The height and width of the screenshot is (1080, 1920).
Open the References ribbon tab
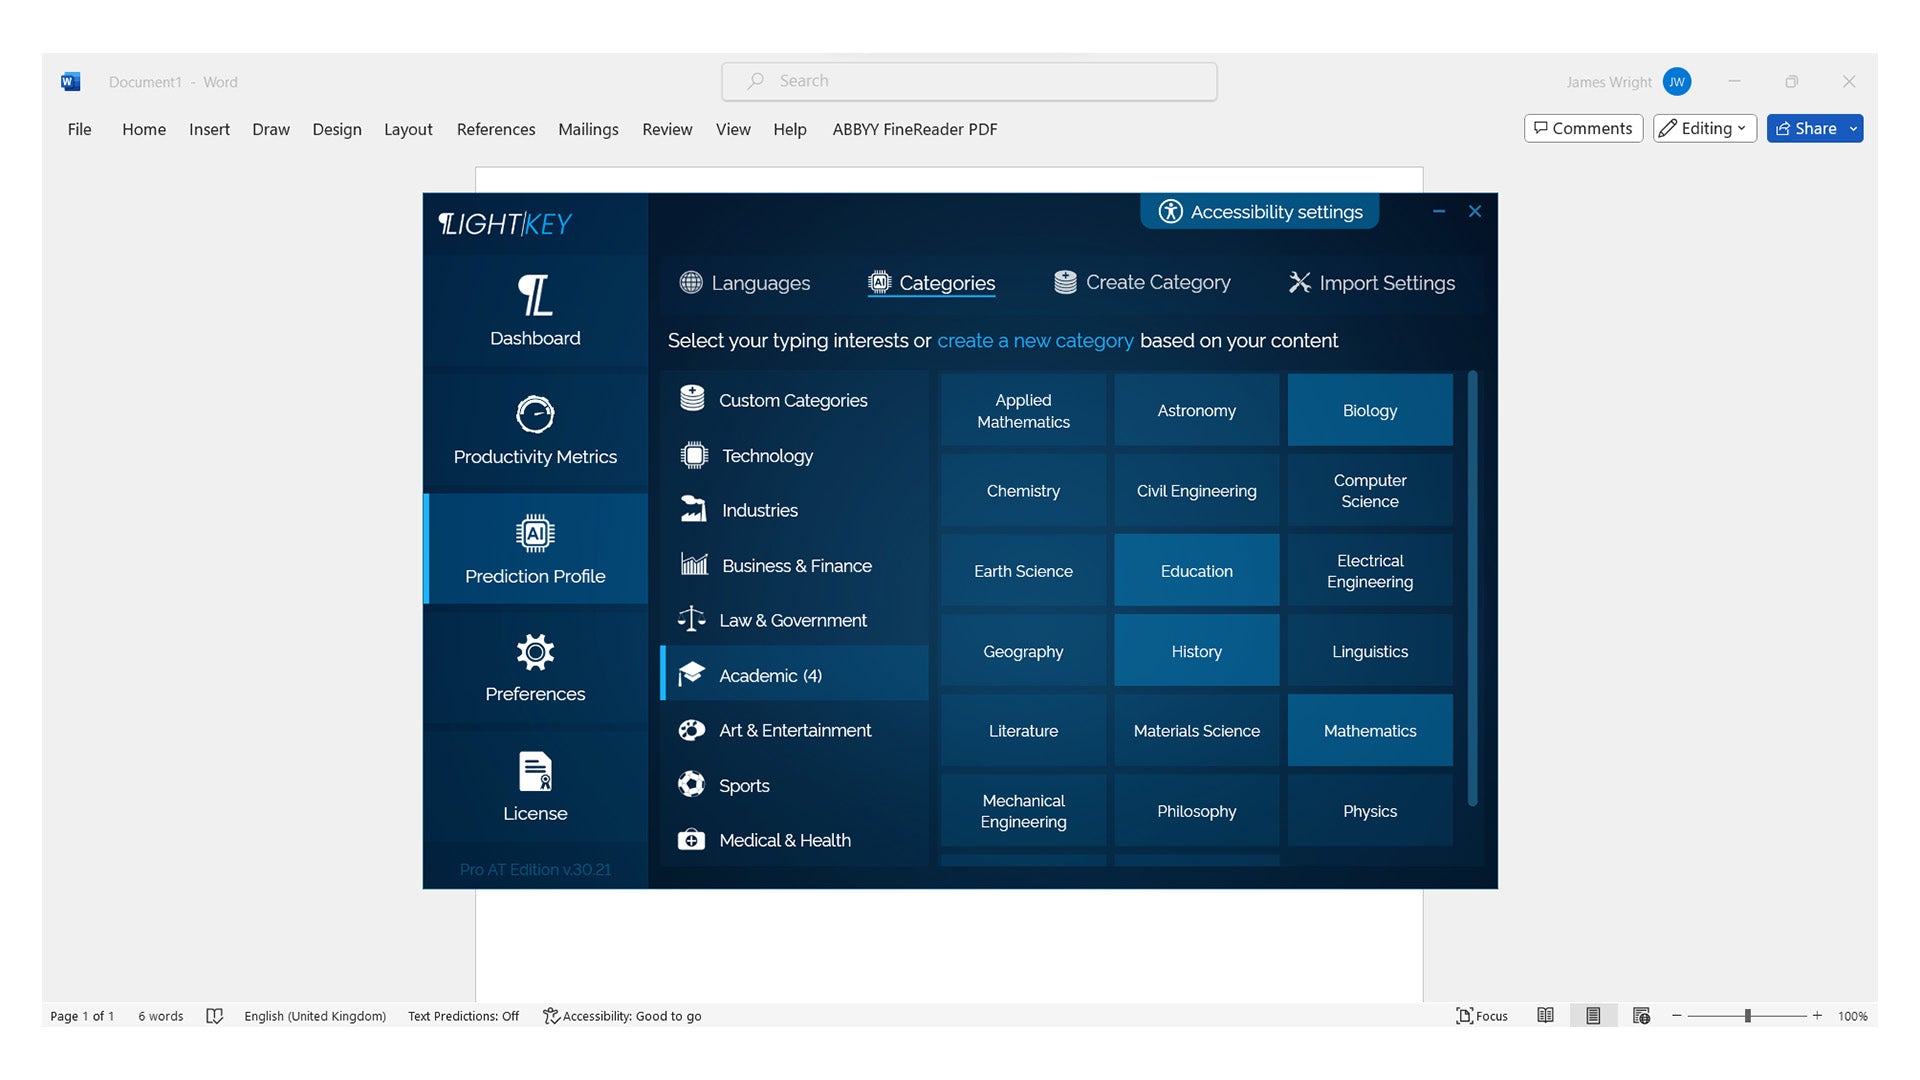coord(495,129)
